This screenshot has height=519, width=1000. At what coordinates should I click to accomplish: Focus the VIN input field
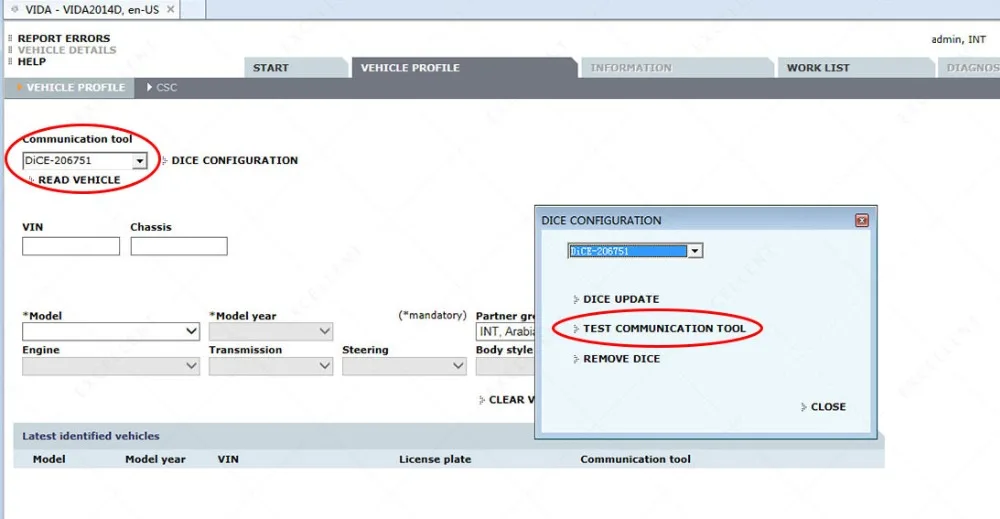coord(71,246)
